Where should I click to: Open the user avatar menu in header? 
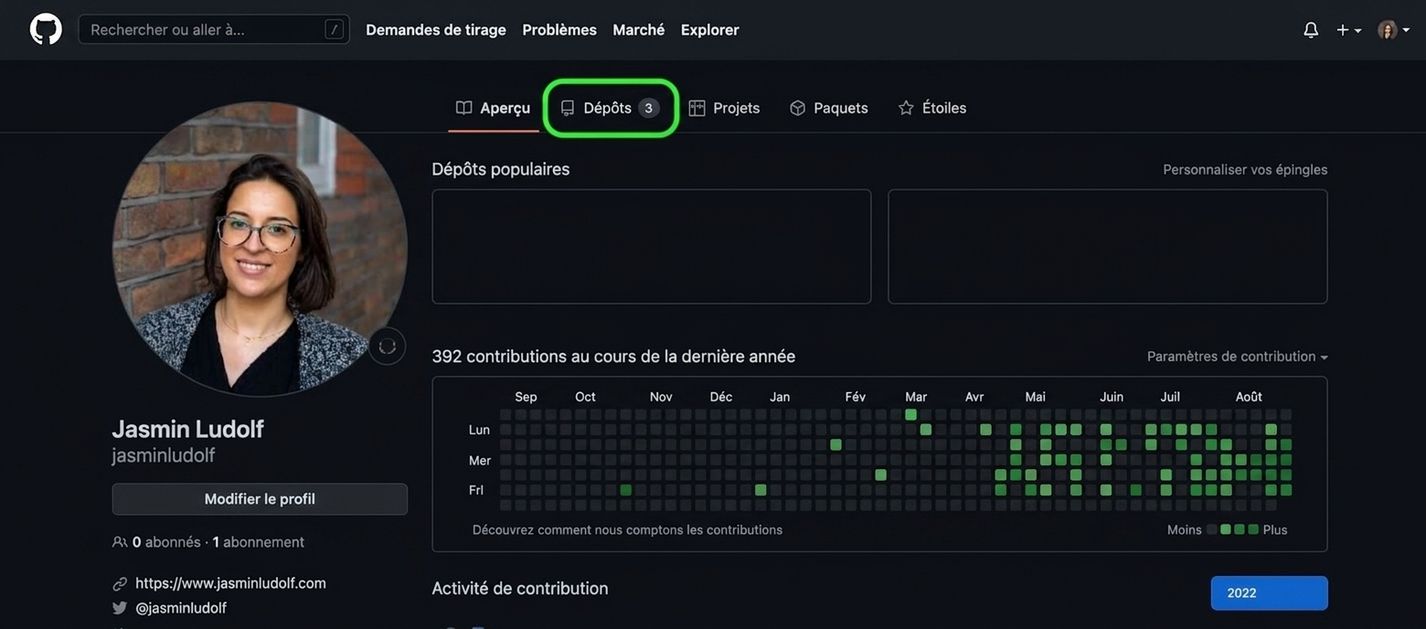[1394, 30]
